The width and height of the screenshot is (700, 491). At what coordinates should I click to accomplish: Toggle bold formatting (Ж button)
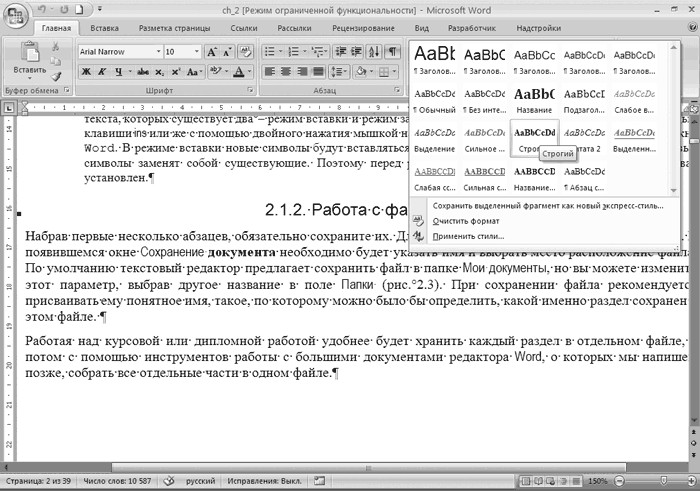coord(86,72)
